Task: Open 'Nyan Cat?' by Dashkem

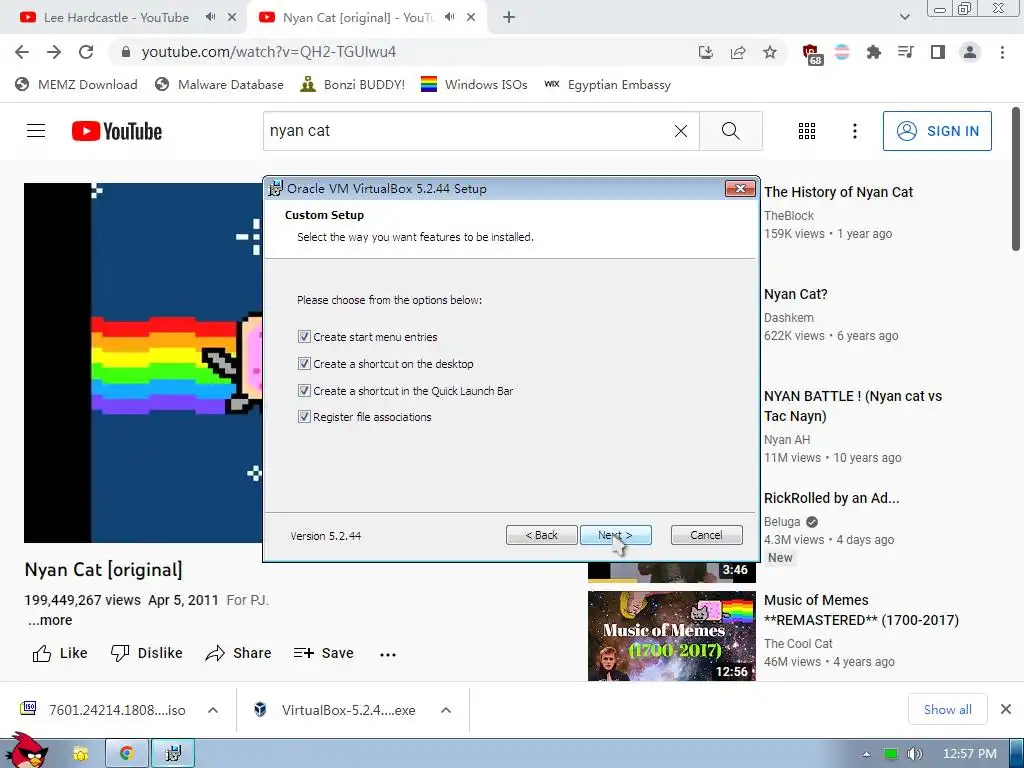Action: click(795, 295)
